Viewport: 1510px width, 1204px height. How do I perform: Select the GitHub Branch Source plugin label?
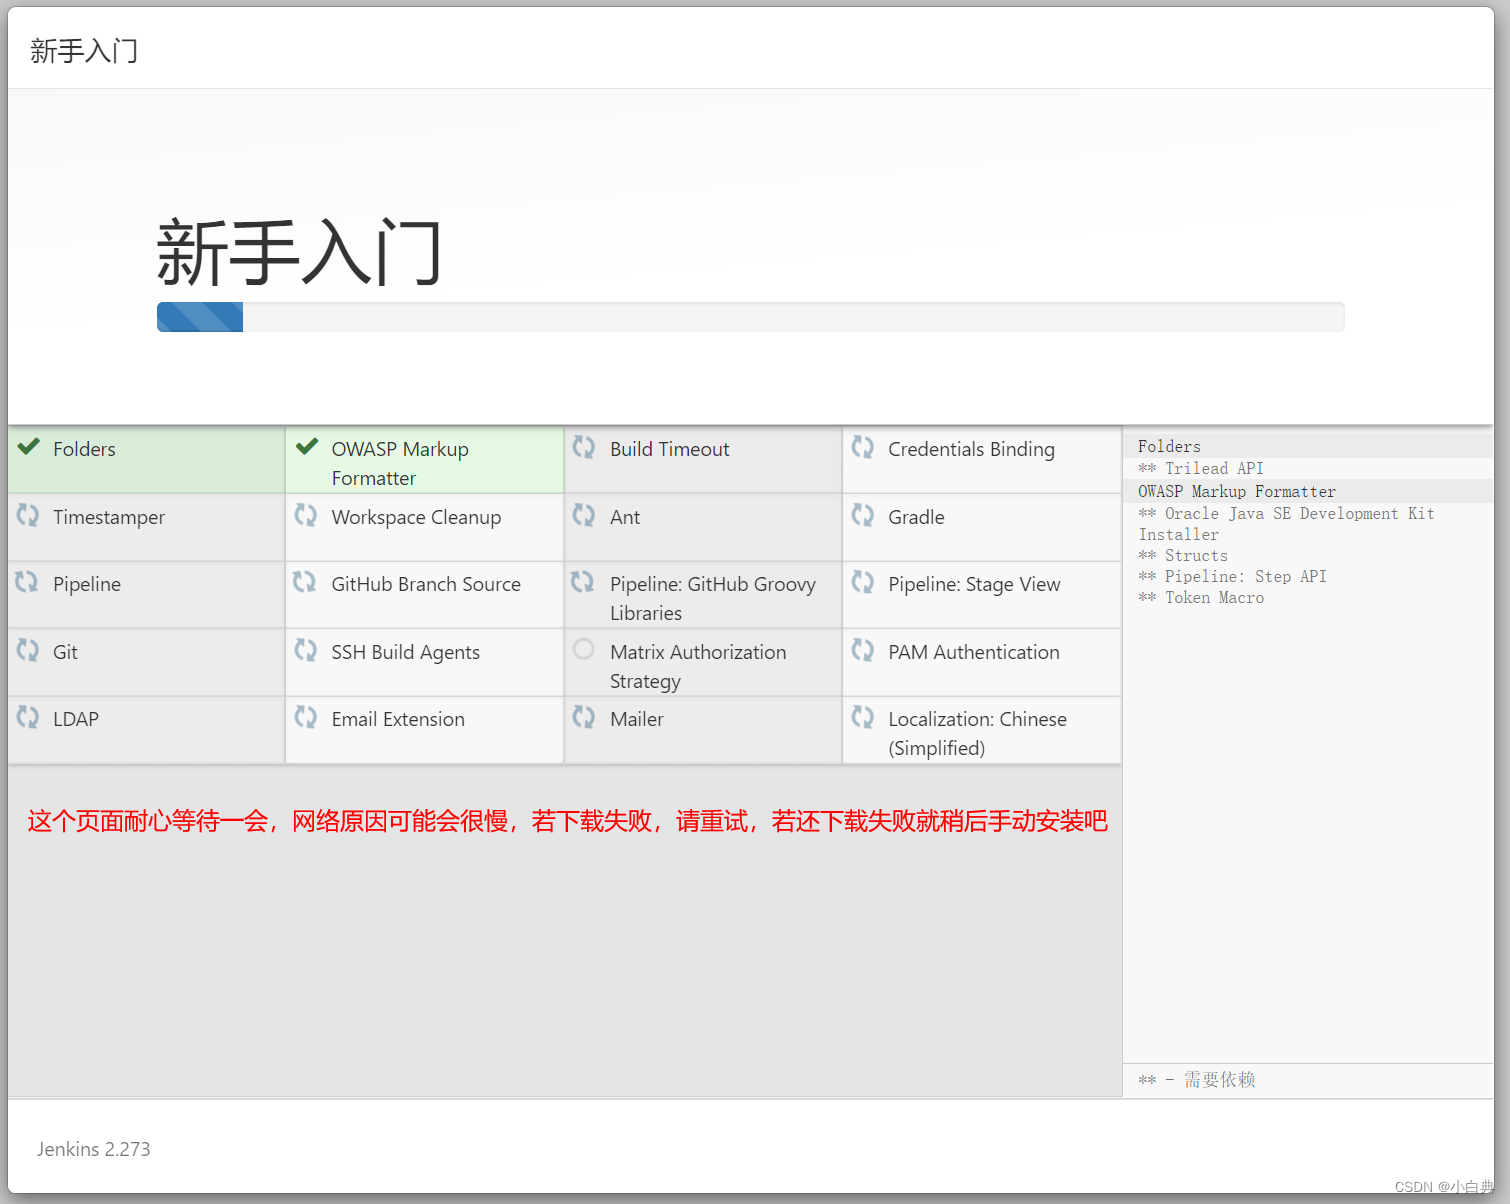426,584
